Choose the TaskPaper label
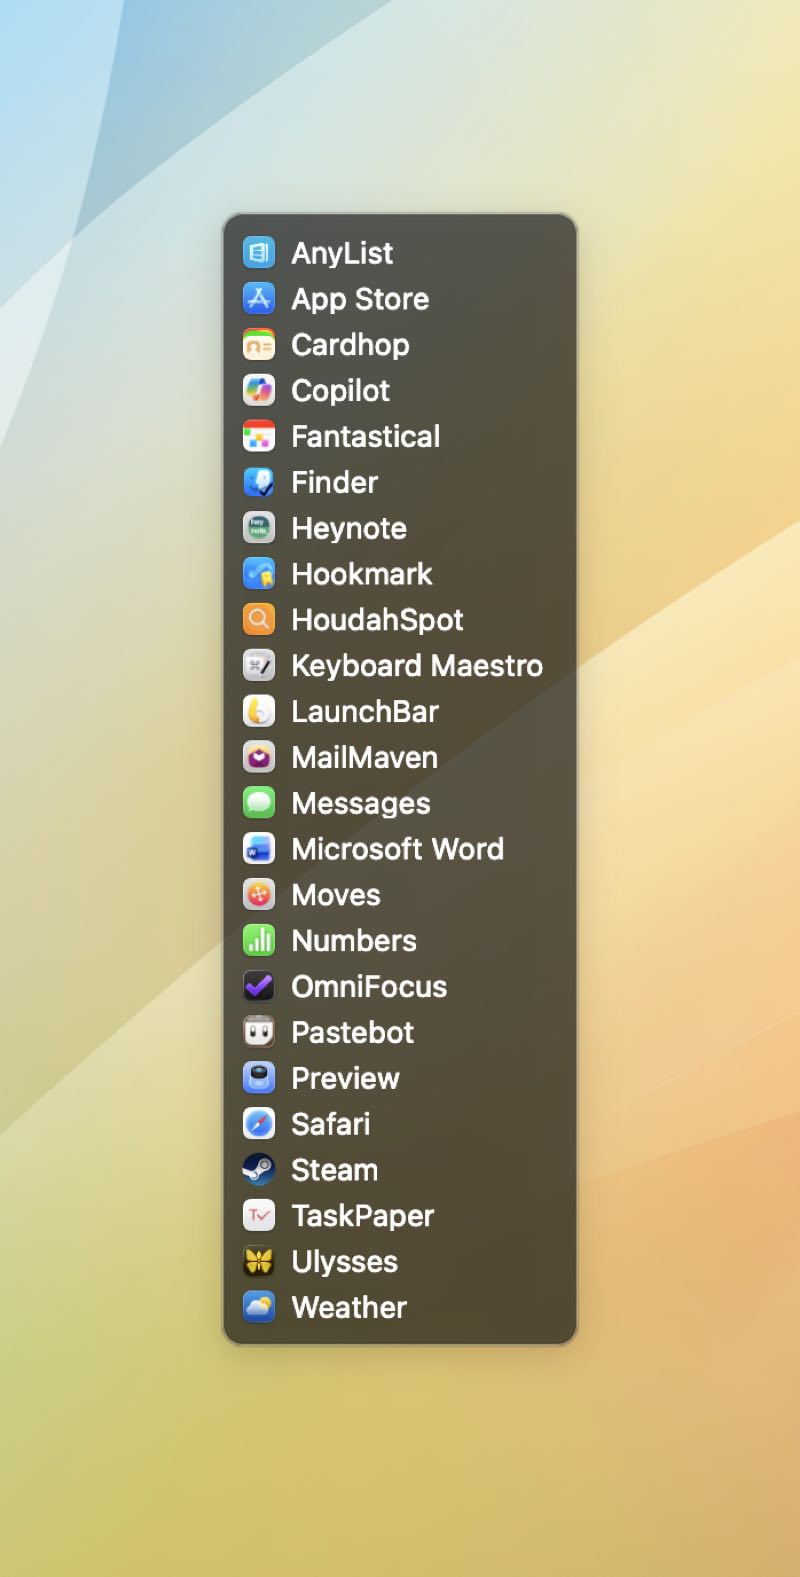 [362, 1217]
